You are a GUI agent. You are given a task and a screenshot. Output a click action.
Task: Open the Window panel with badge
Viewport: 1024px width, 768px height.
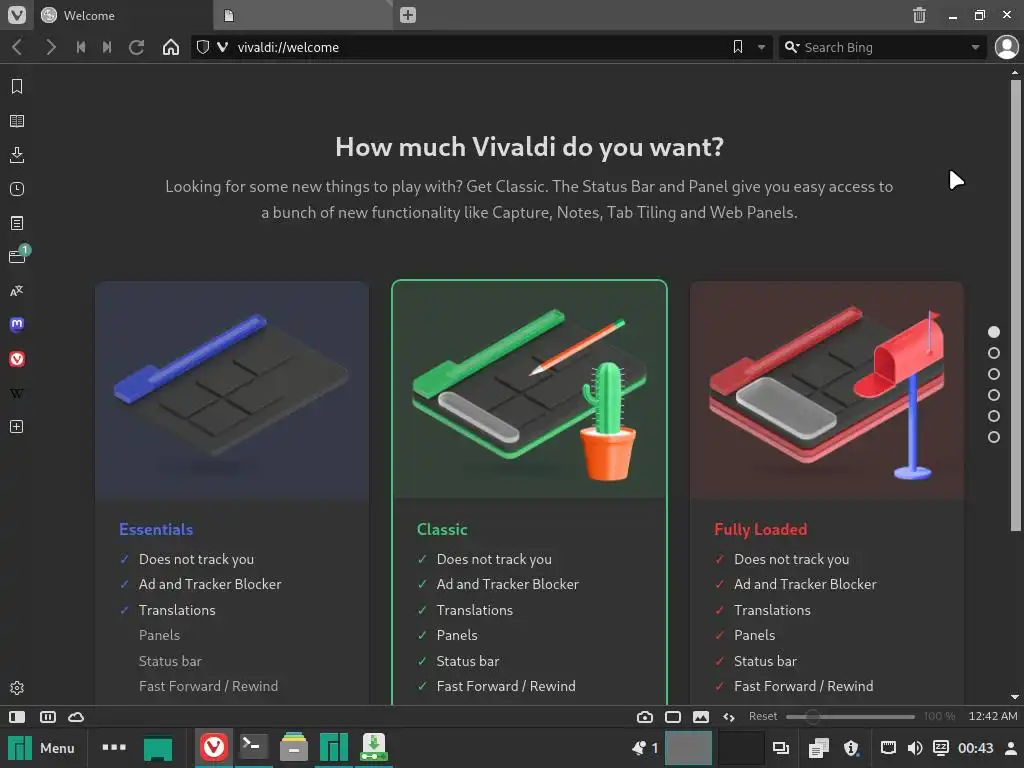click(x=17, y=256)
